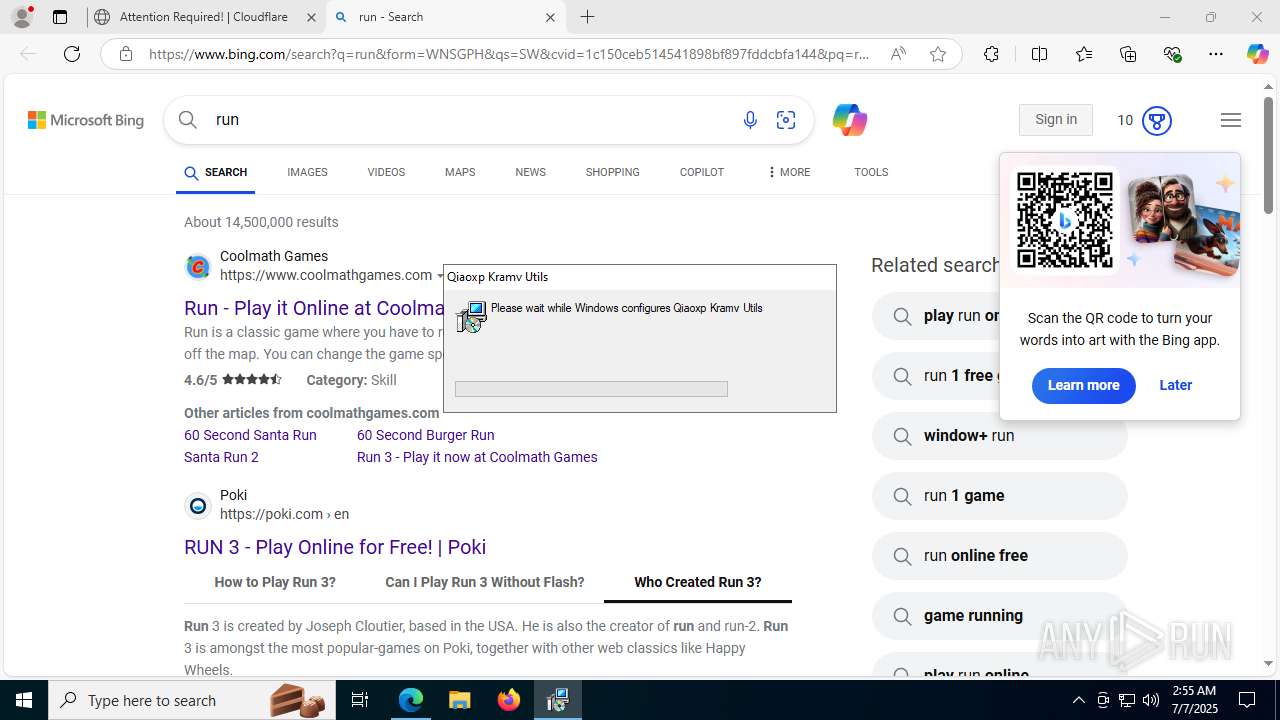
Task: Open Microsoft Rewards medal icon
Action: [x=1157, y=120]
